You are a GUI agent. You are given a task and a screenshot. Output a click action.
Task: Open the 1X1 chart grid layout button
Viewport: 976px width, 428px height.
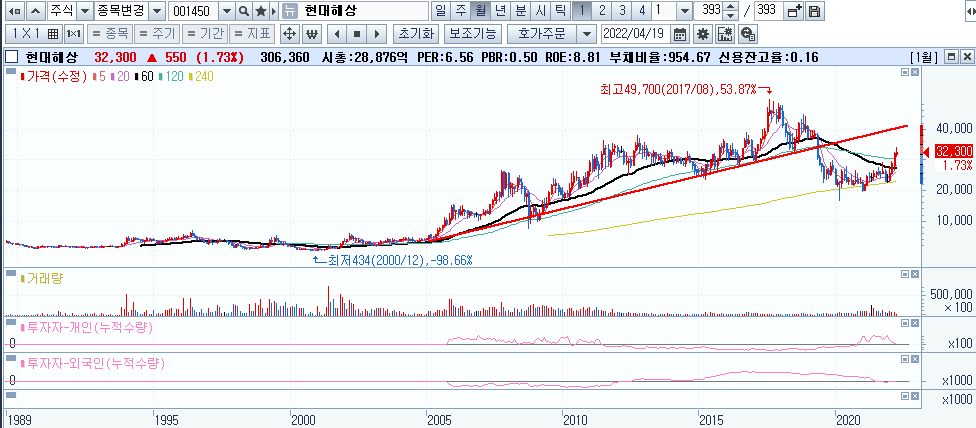coord(35,34)
